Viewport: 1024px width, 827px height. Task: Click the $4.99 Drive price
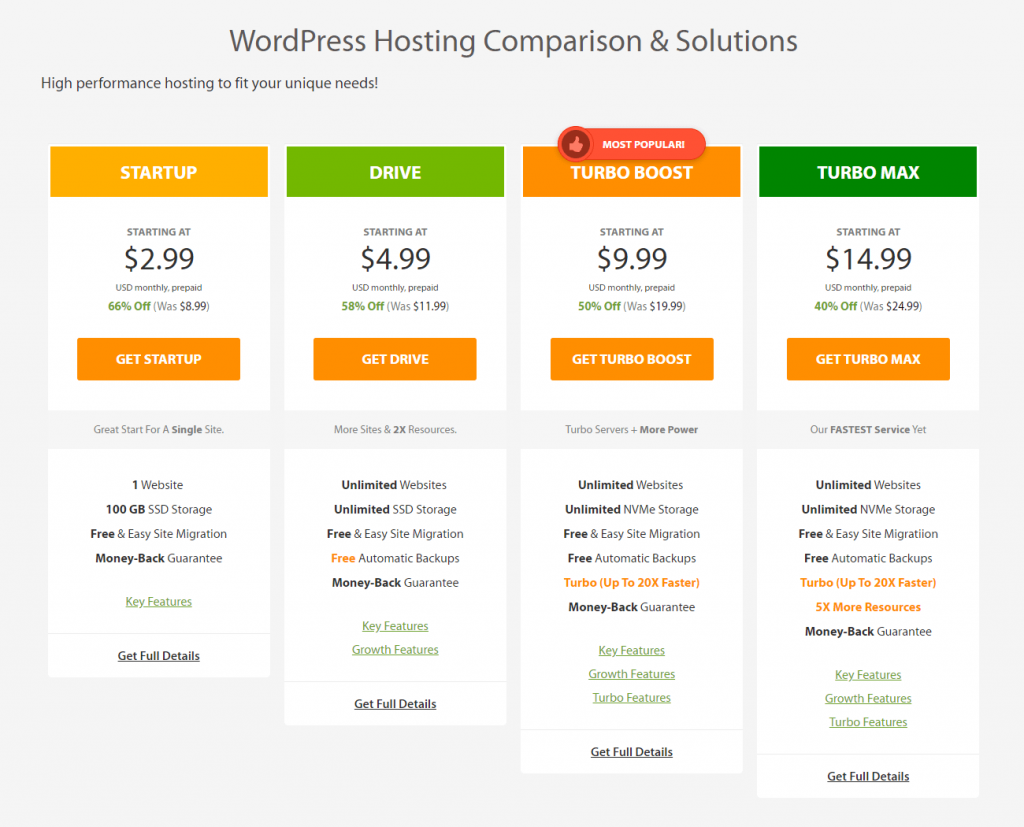(x=395, y=259)
